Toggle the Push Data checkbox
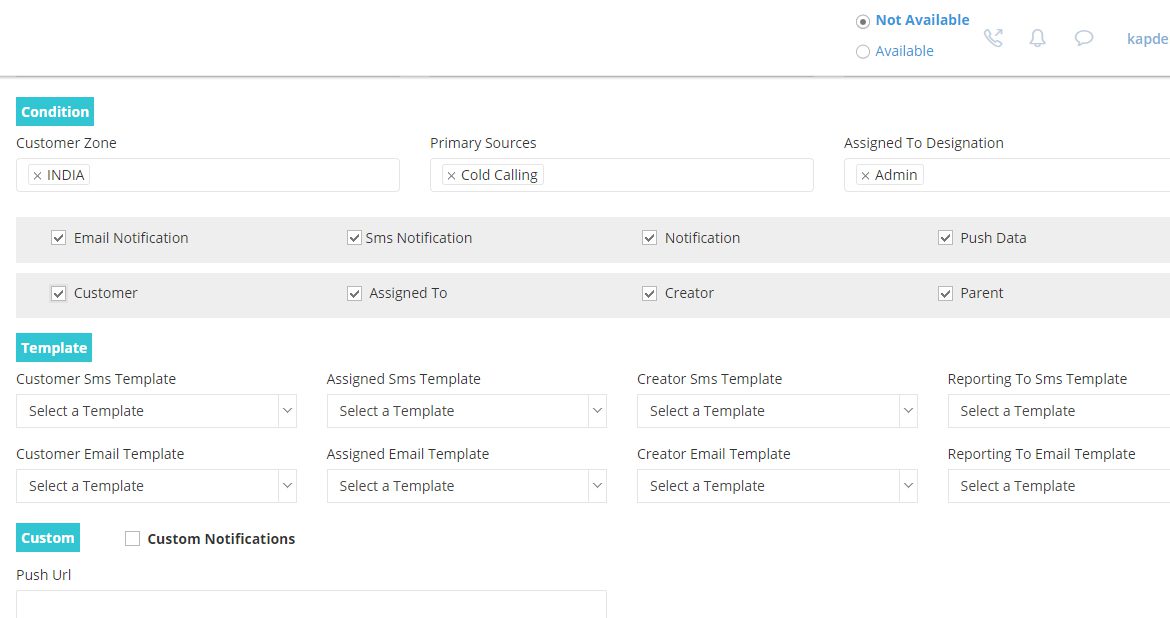1170x618 pixels. (945, 237)
